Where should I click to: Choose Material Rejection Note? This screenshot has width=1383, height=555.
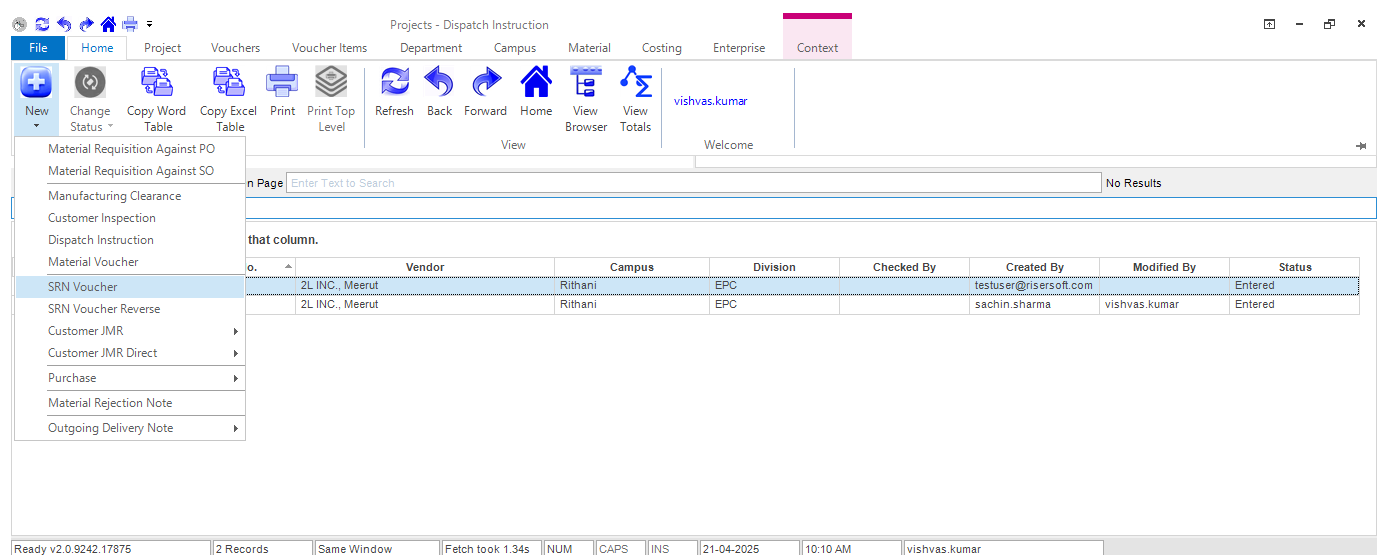coord(130,403)
